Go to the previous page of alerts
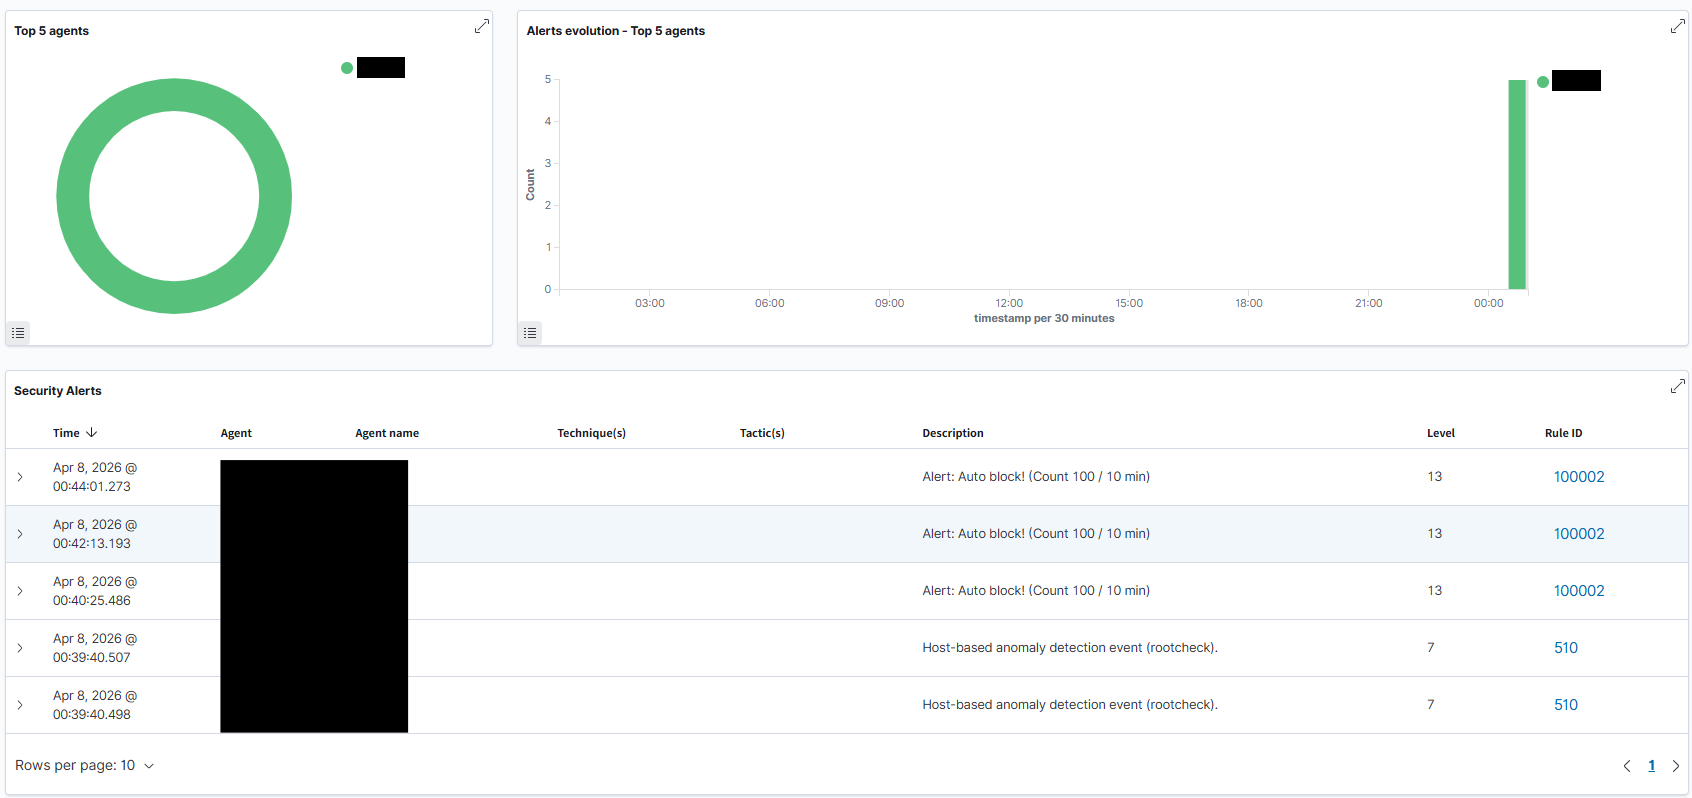 tap(1626, 766)
